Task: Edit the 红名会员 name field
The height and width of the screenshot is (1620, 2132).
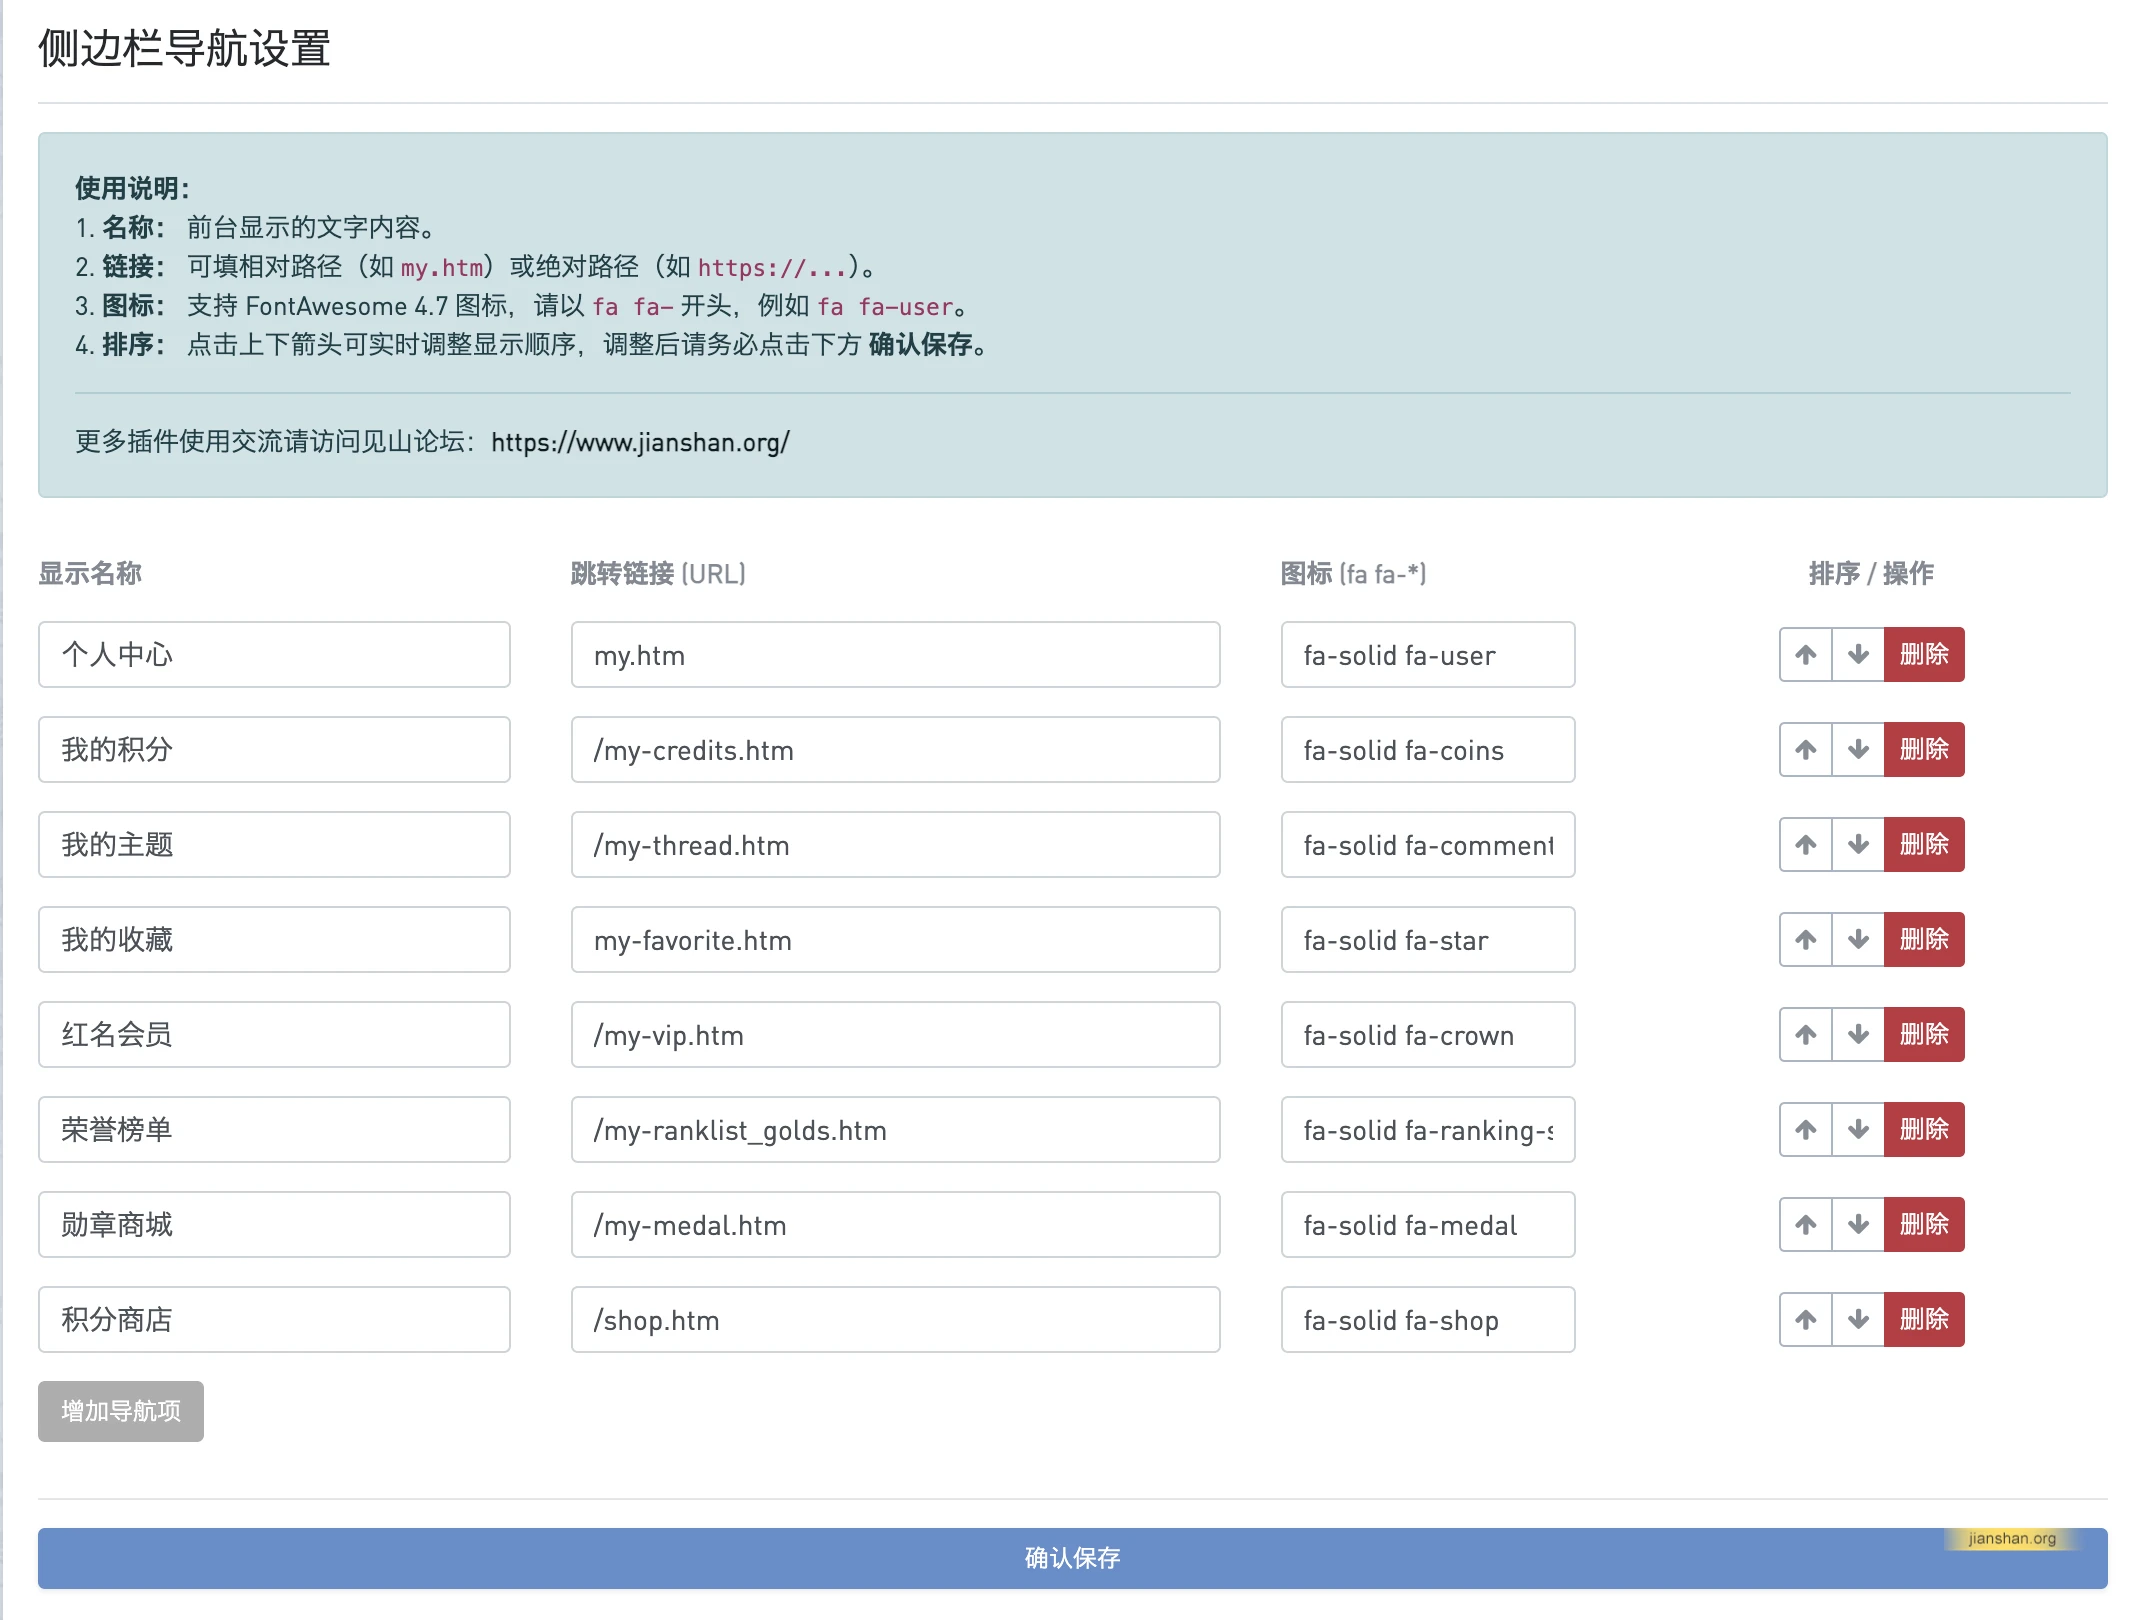Action: (x=274, y=1035)
